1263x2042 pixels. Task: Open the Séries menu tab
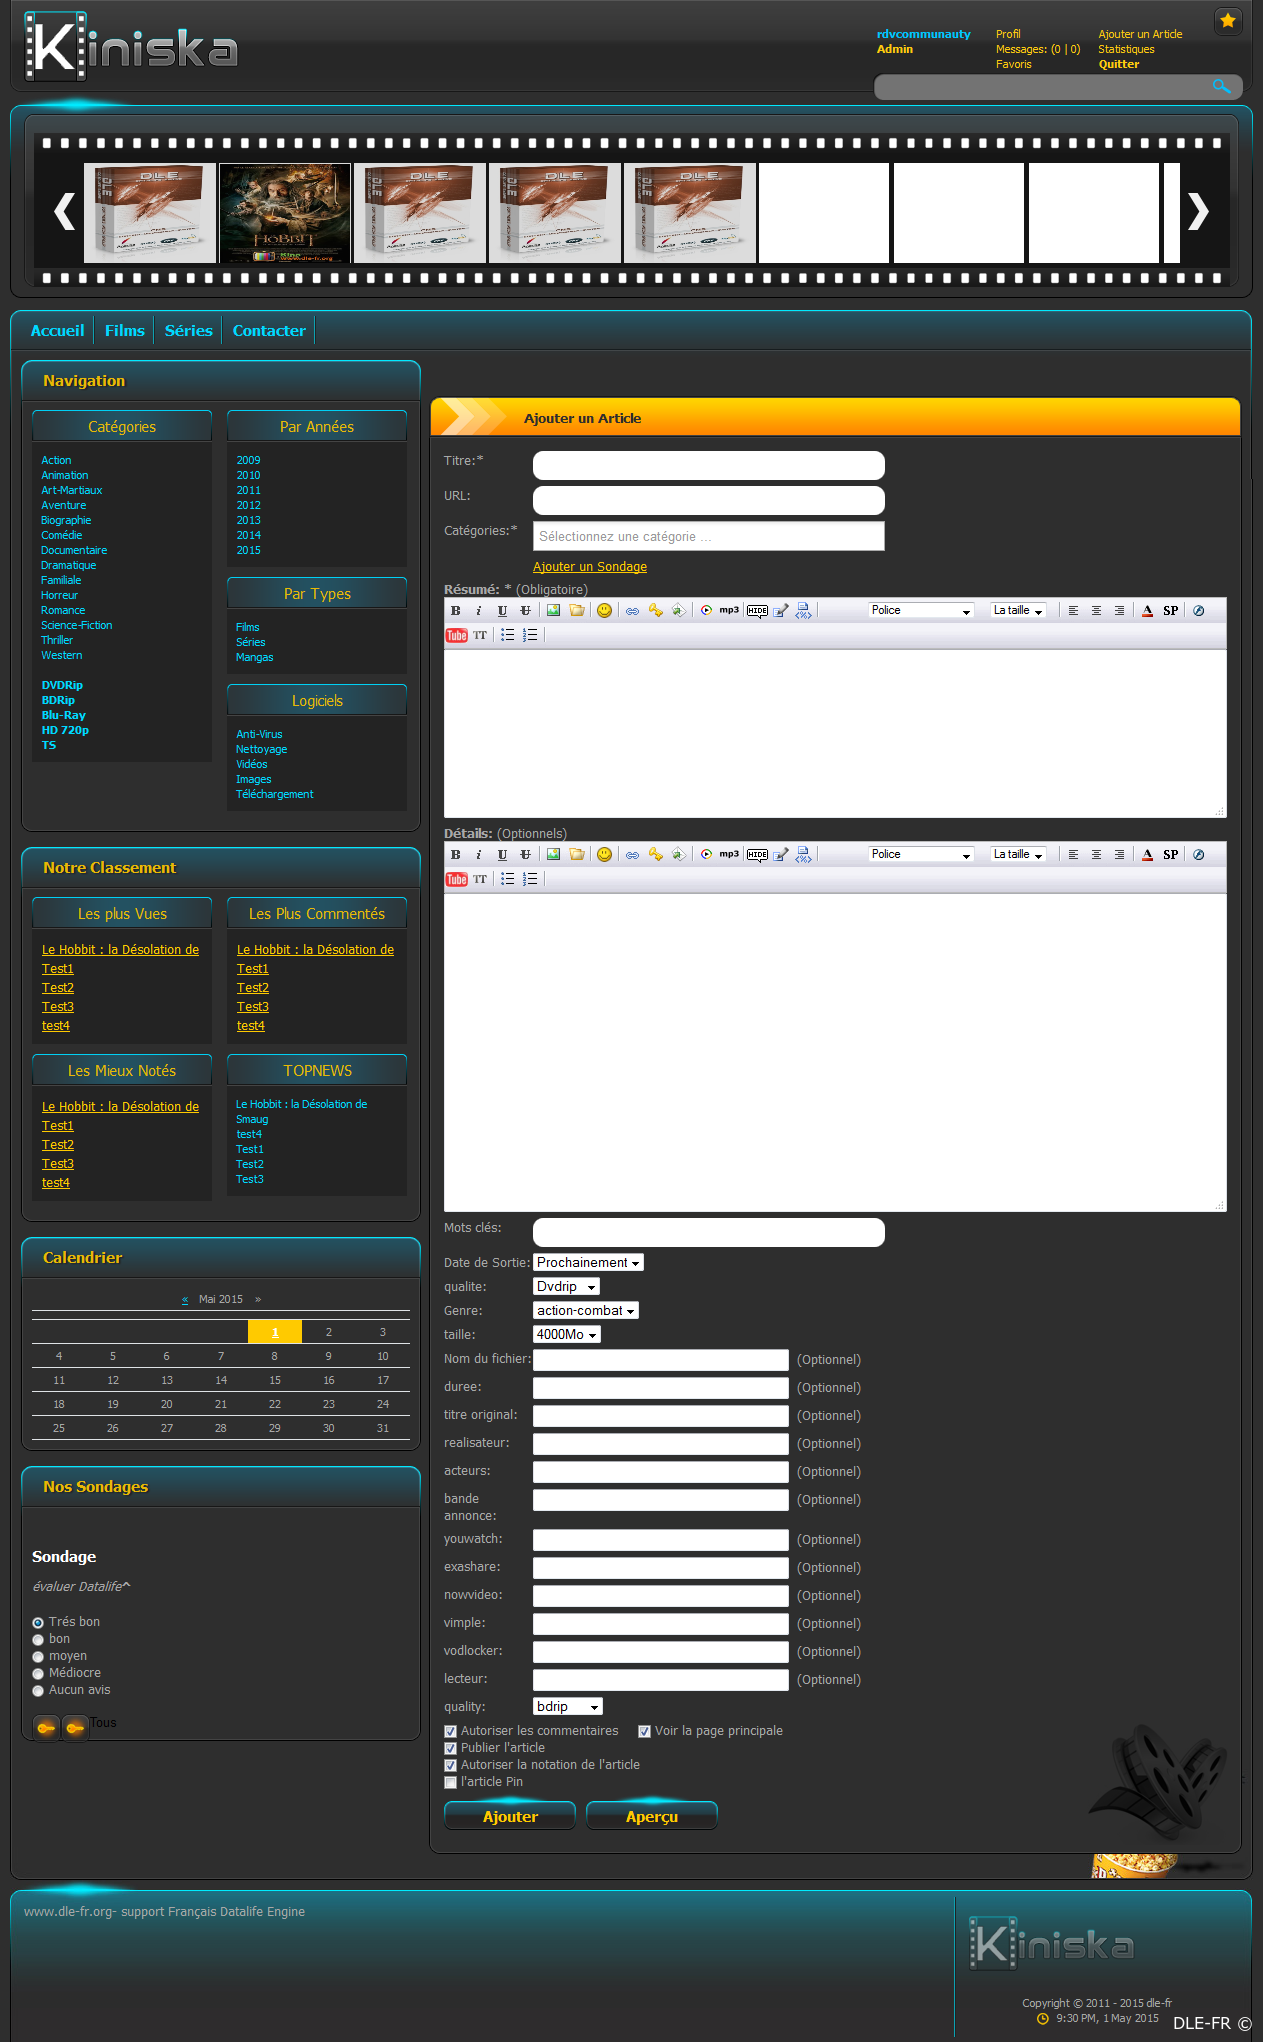point(189,331)
